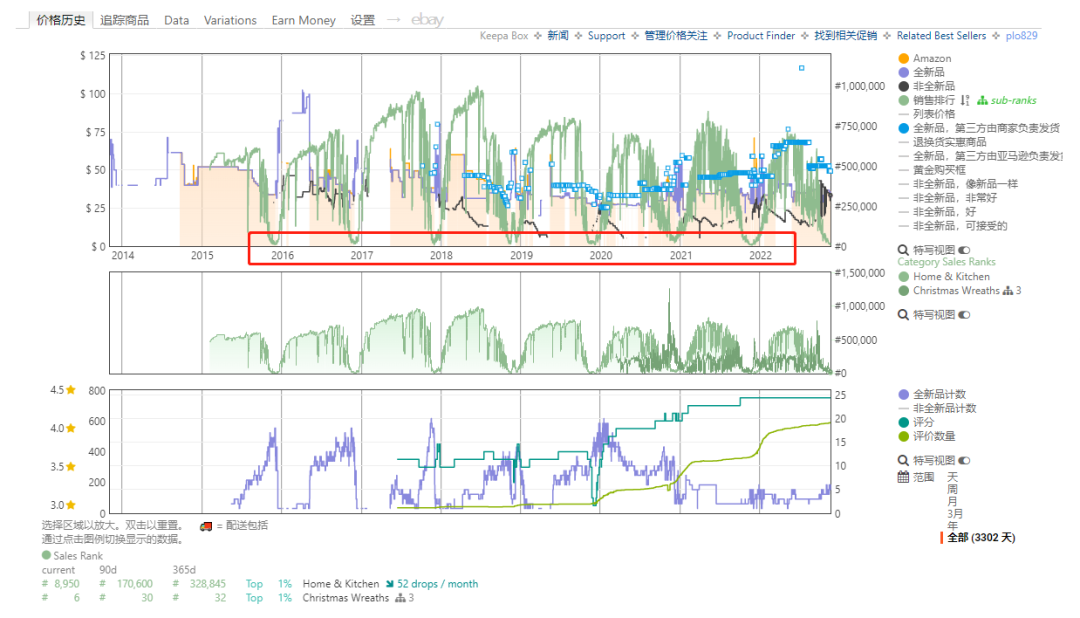Toggle the 评价数量 review count legend dot
This screenshot has width=1080, height=618.
pyautogui.click(x=904, y=436)
